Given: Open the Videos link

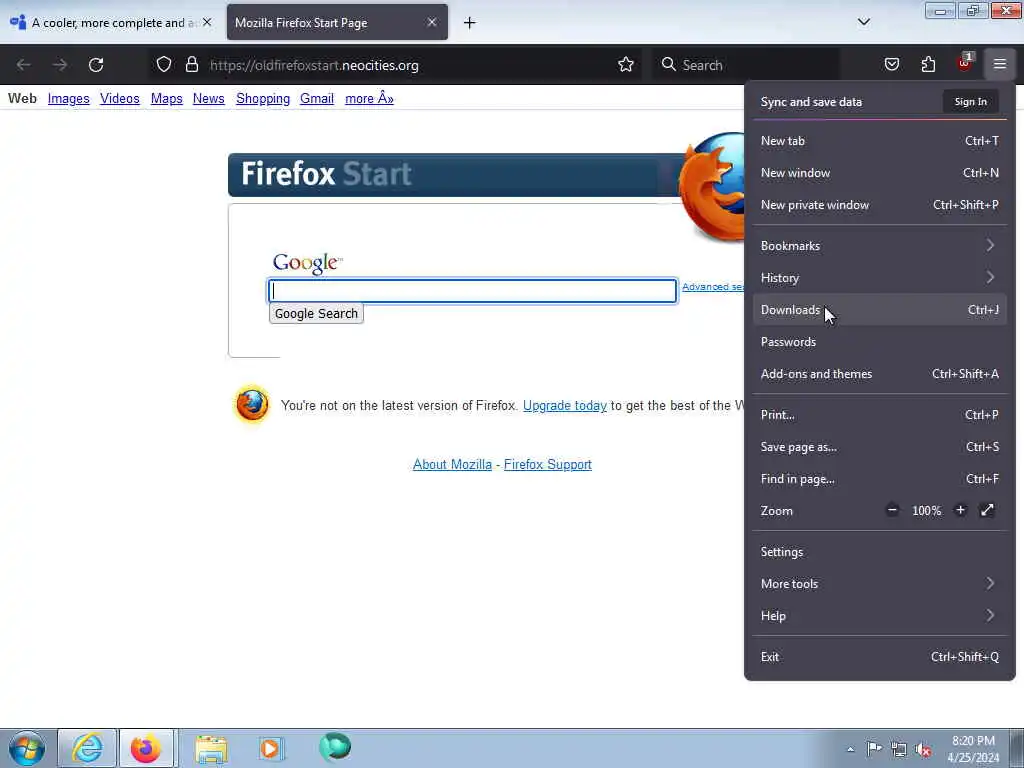Looking at the screenshot, I should coord(120,99).
